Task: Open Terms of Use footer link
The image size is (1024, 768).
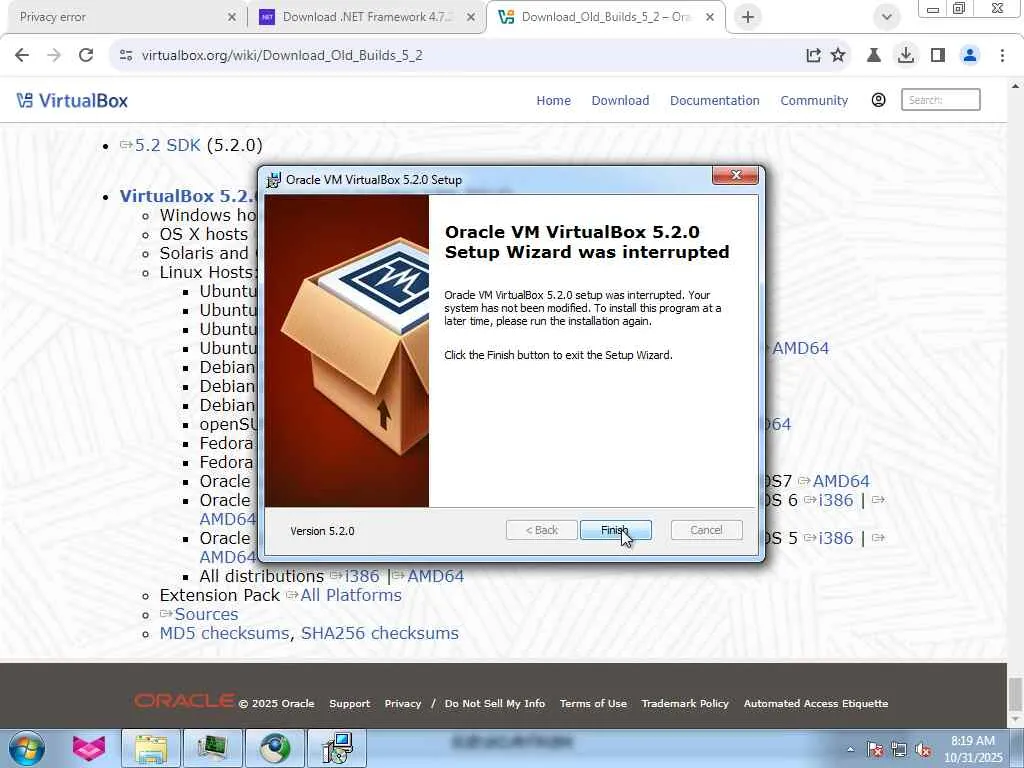Action: (x=593, y=703)
